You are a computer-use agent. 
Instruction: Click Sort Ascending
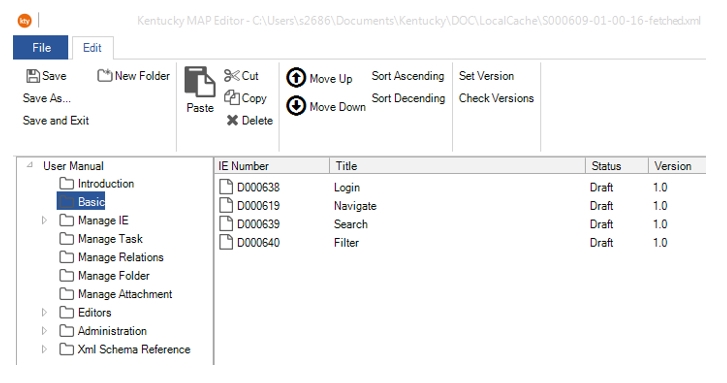(x=408, y=76)
